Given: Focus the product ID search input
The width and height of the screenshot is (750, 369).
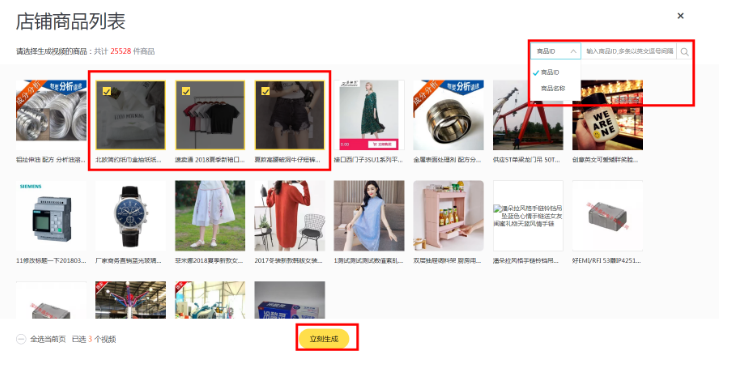Looking at the screenshot, I should 629,51.
